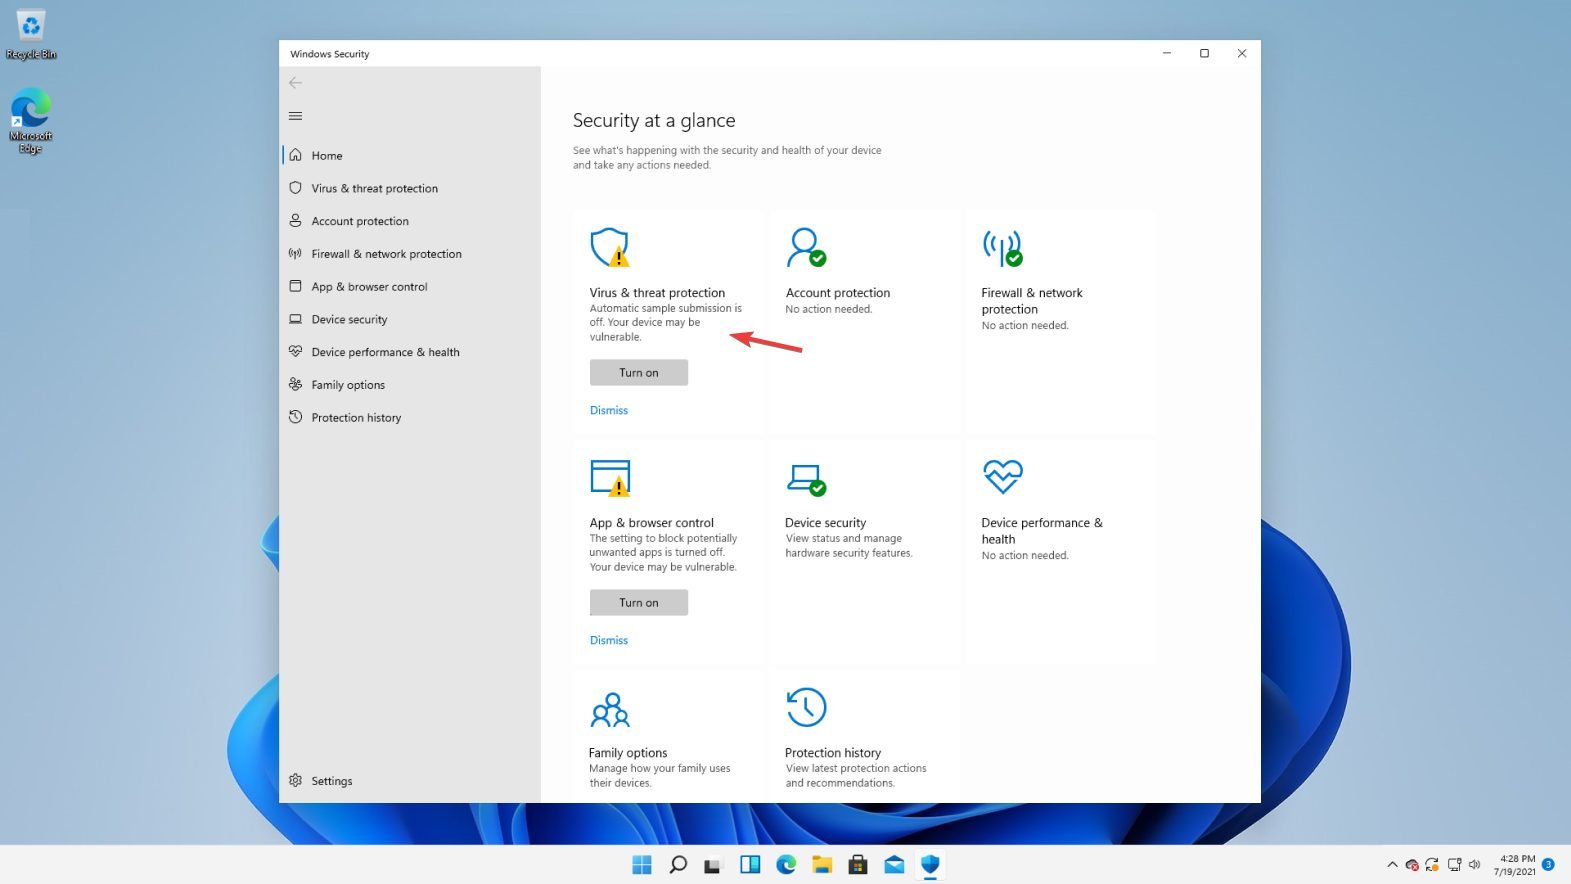Click the Account protection person tile icon

(806, 247)
